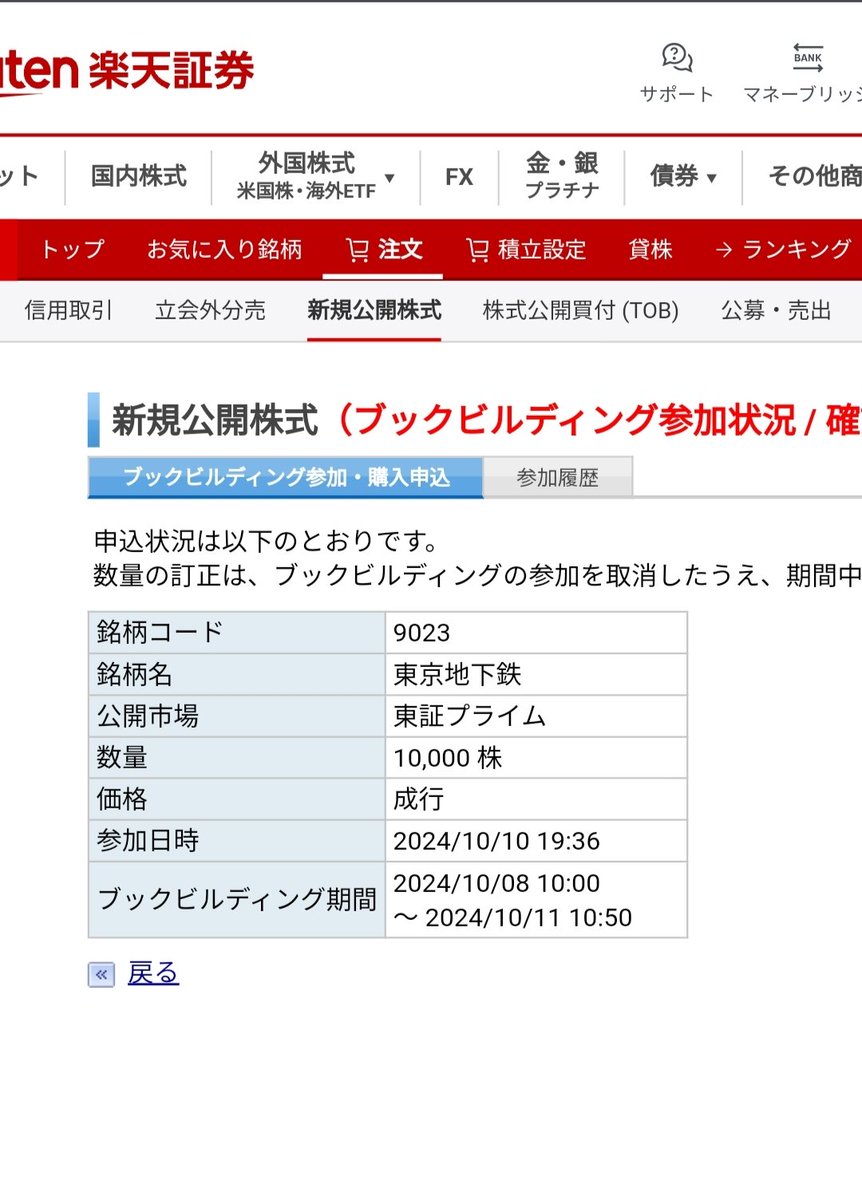Click the 株式公開買付 (TOB) option

pyautogui.click(x=580, y=311)
